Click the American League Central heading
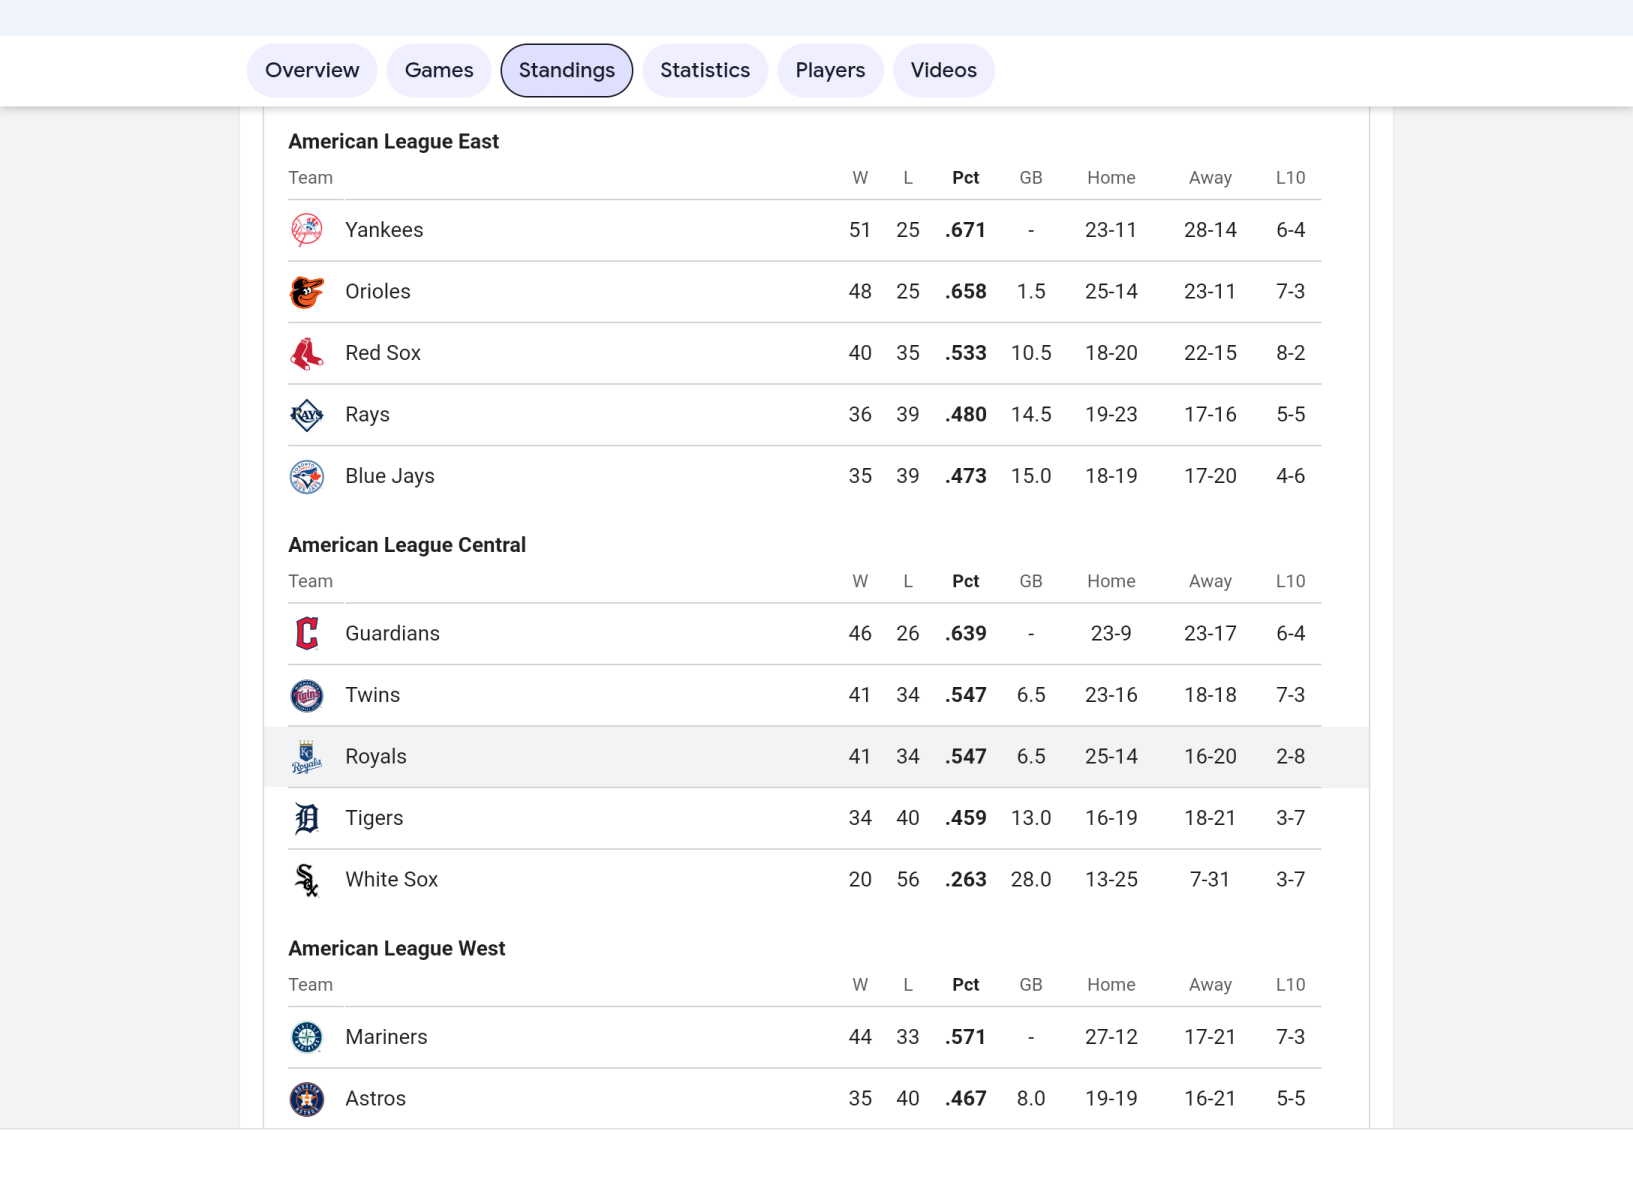 tap(407, 545)
